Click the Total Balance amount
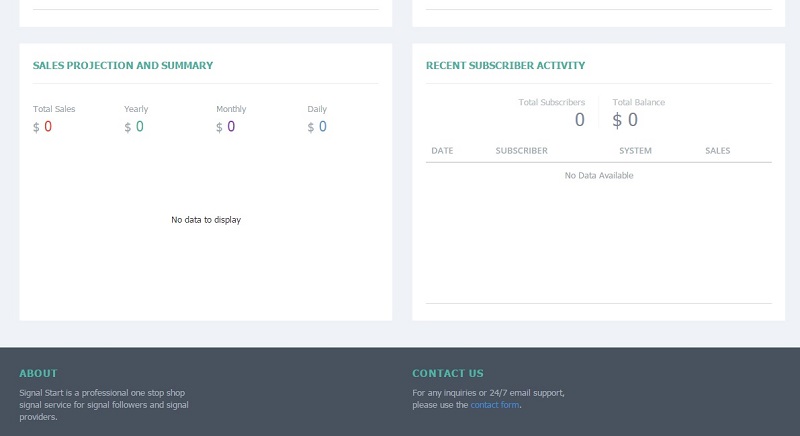Screen dimensions: 800x436 coord(631,120)
